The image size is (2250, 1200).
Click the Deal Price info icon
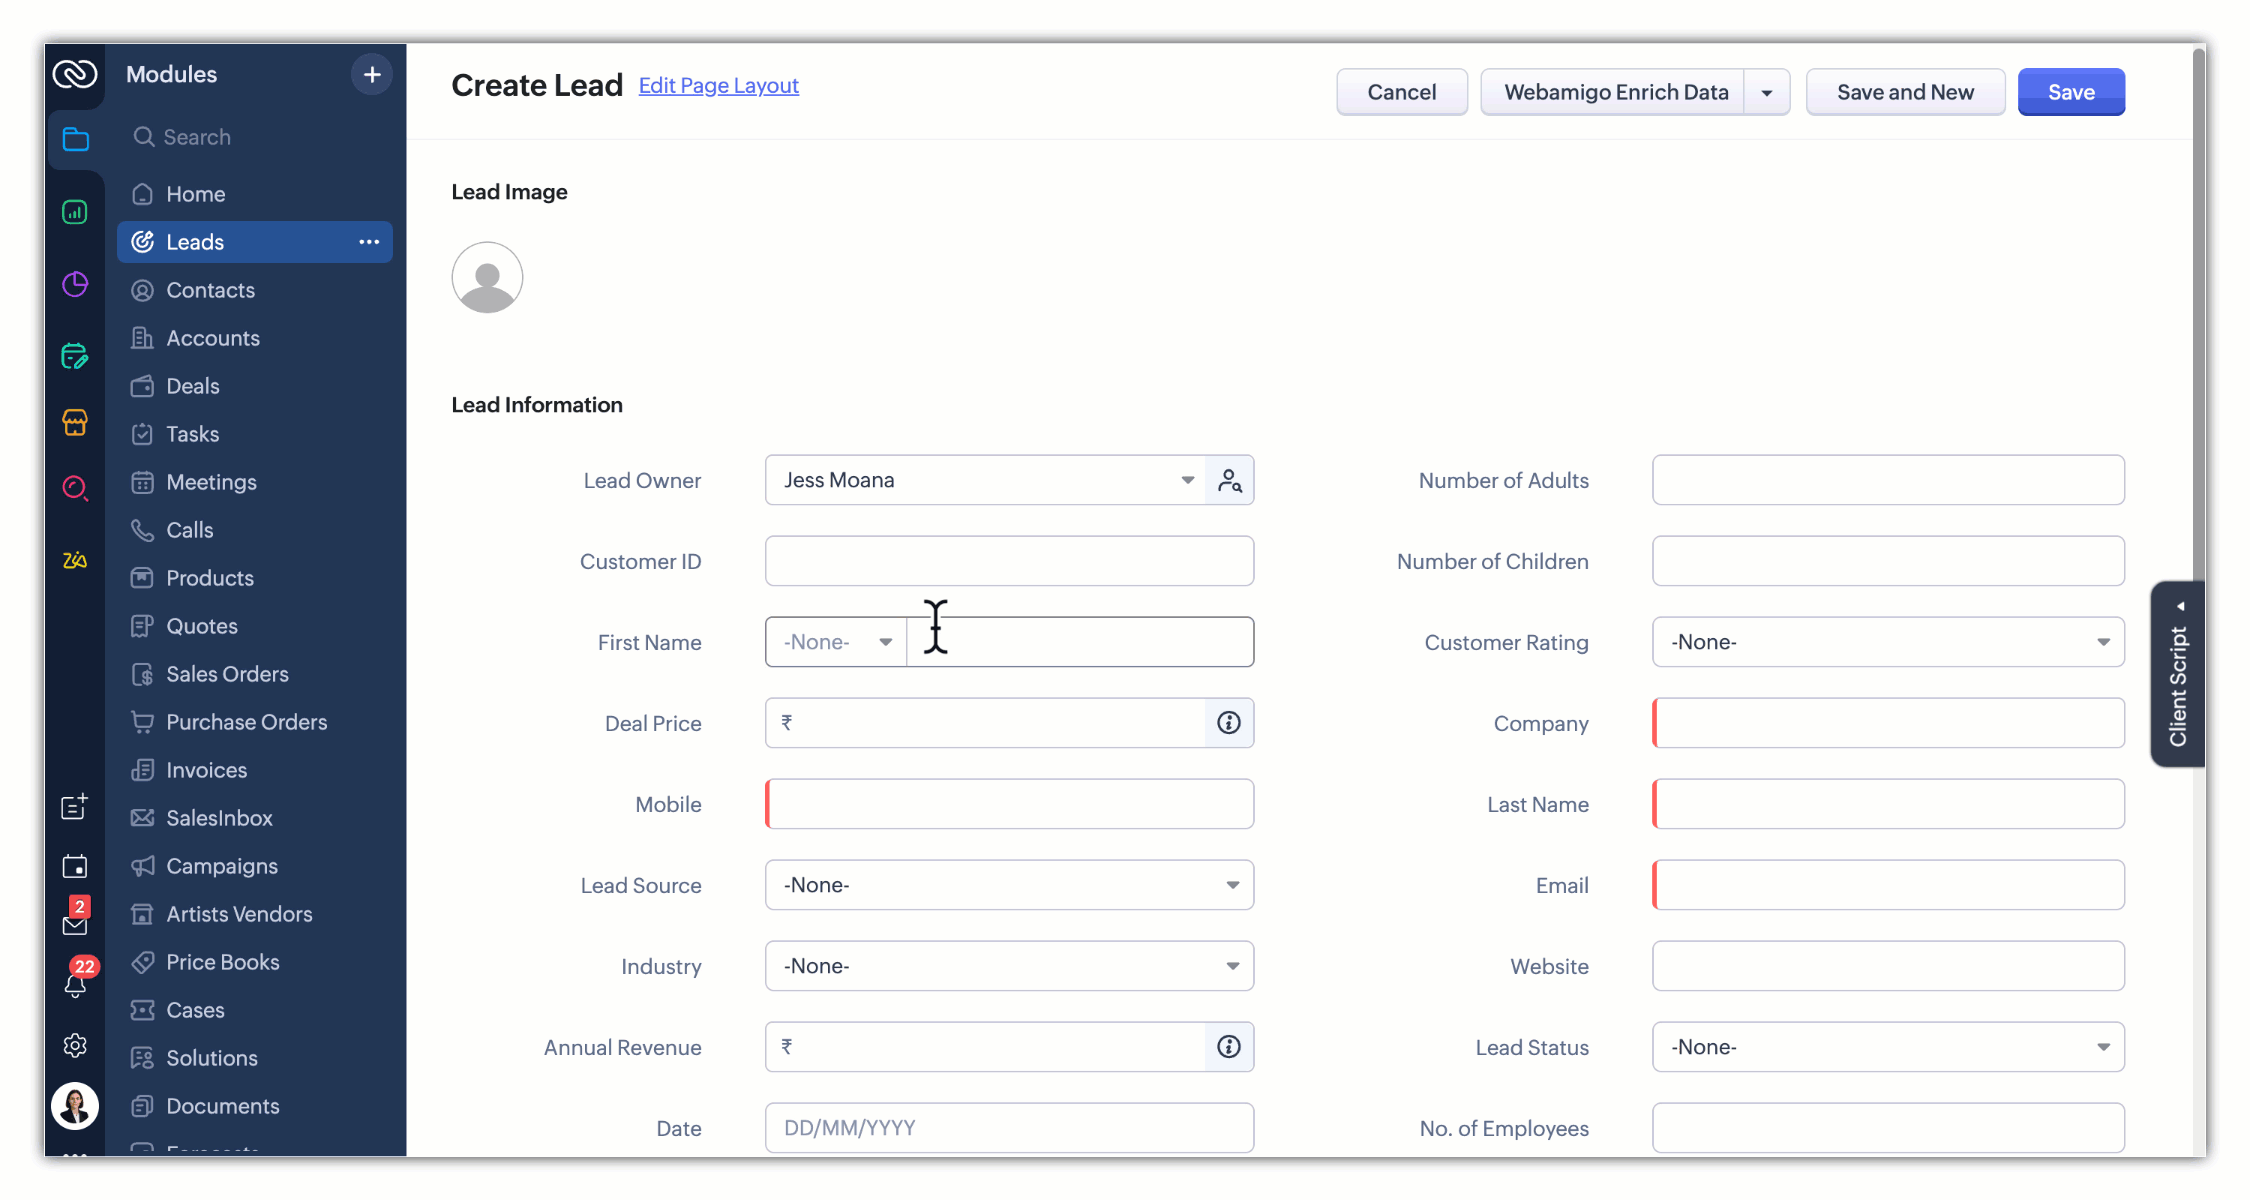click(x=1228, y=723)
